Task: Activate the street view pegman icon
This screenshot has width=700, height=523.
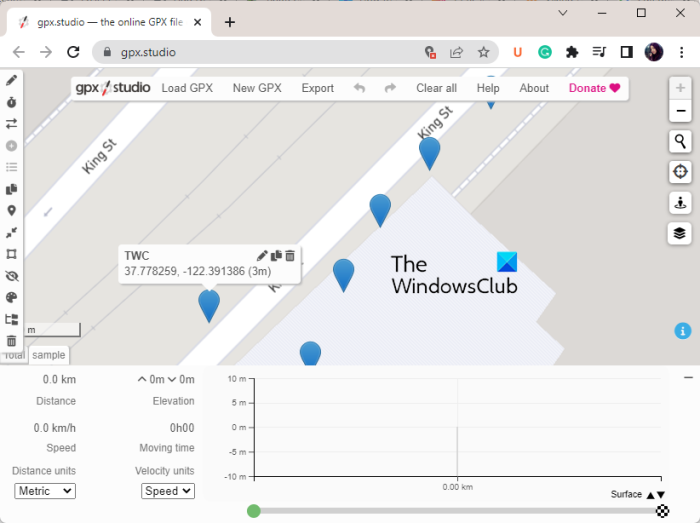Action: [x=680, y=203]
